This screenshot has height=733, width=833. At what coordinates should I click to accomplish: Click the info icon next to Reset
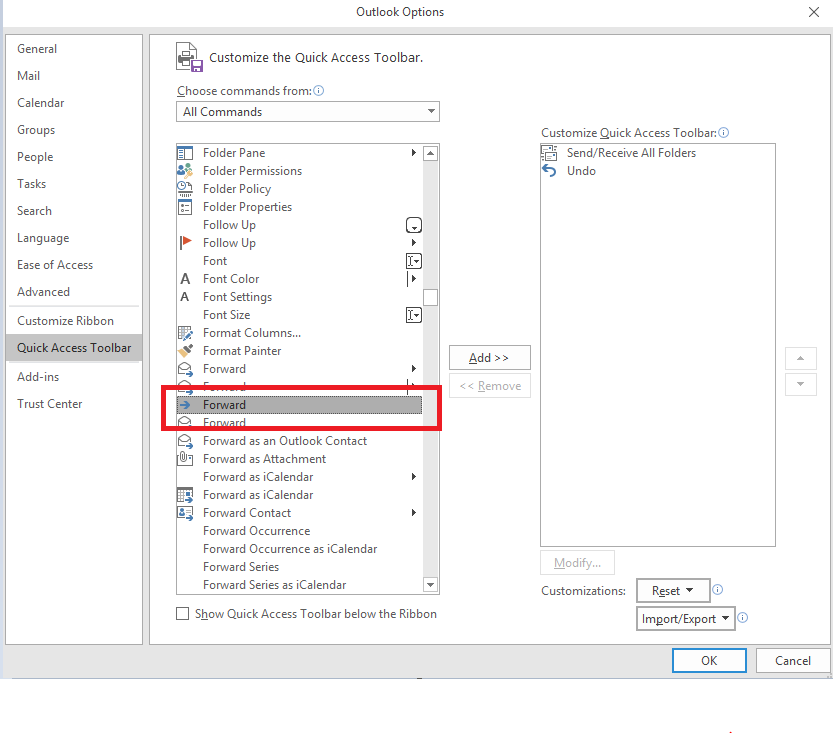(717, 590)
